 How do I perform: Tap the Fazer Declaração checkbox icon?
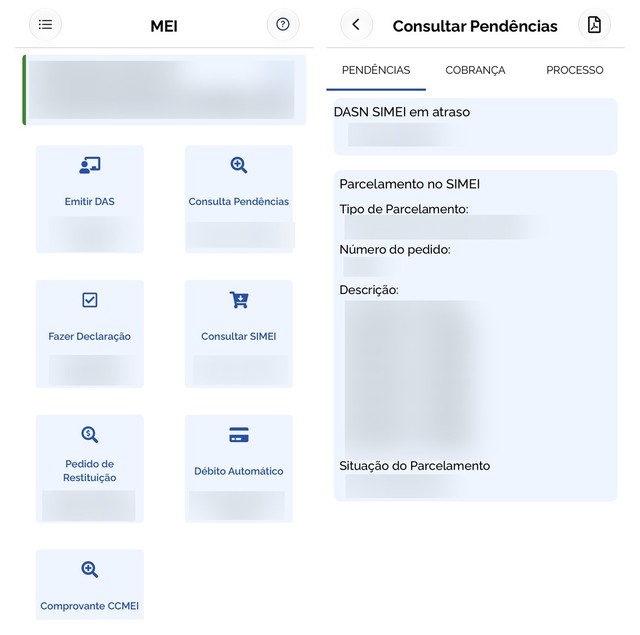click(90, 300)
